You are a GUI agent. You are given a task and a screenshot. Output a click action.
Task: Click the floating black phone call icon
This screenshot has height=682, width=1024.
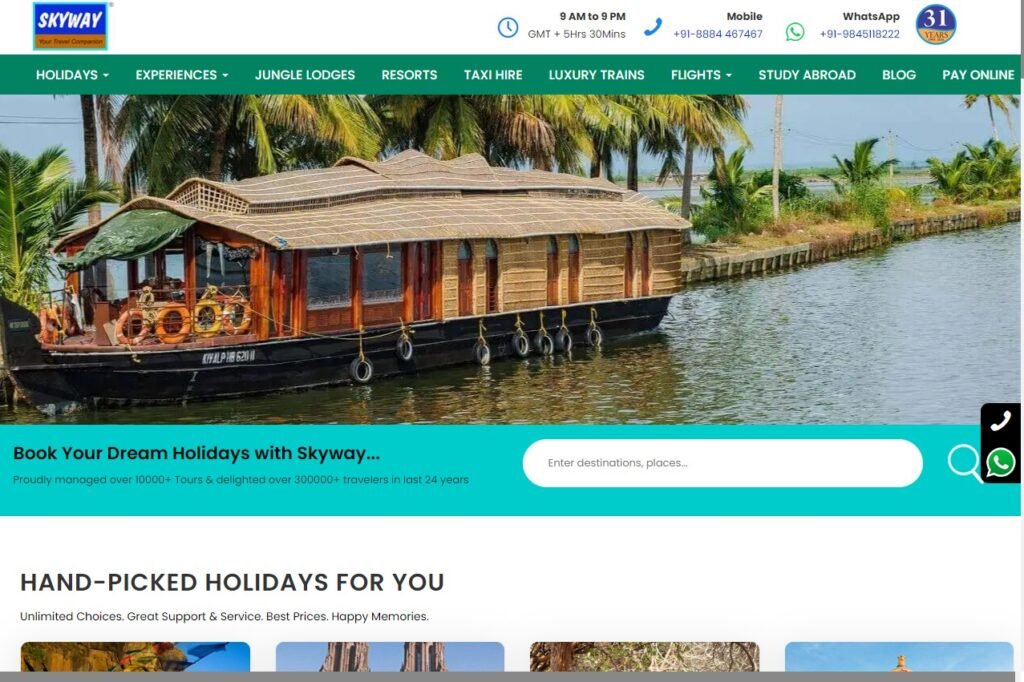coord(1000,421)
